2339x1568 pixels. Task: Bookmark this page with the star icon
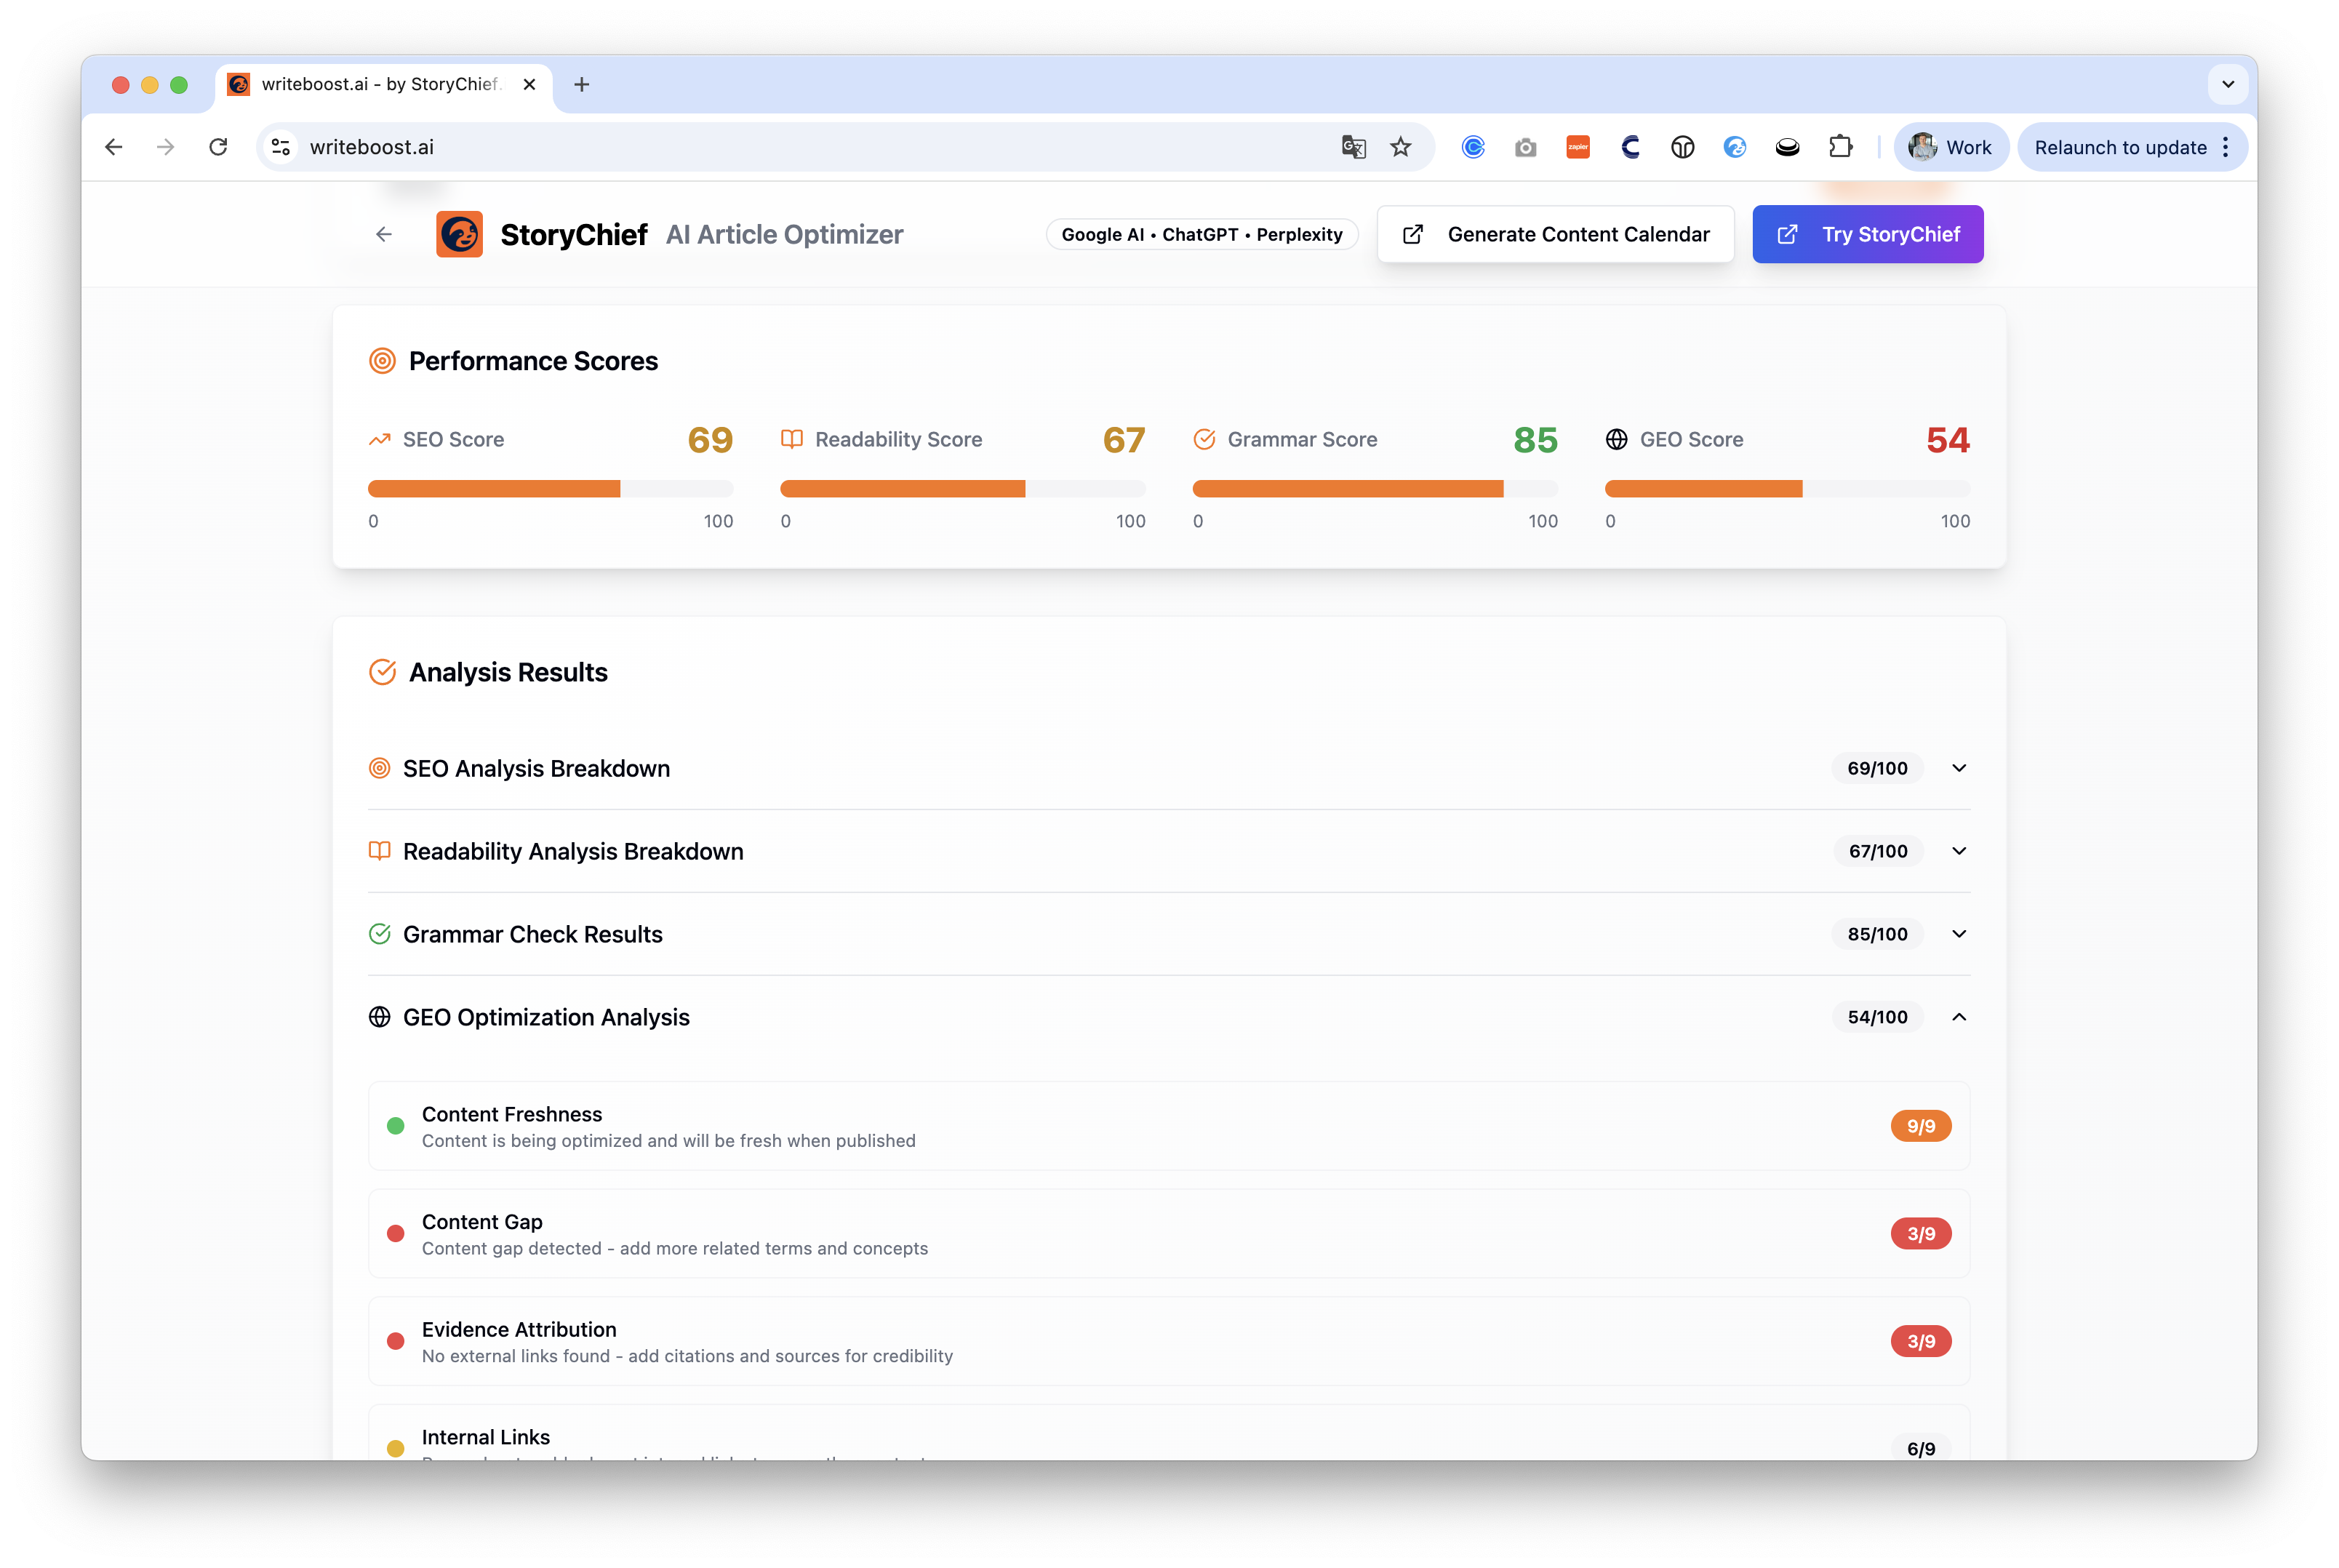(1401, 147)
